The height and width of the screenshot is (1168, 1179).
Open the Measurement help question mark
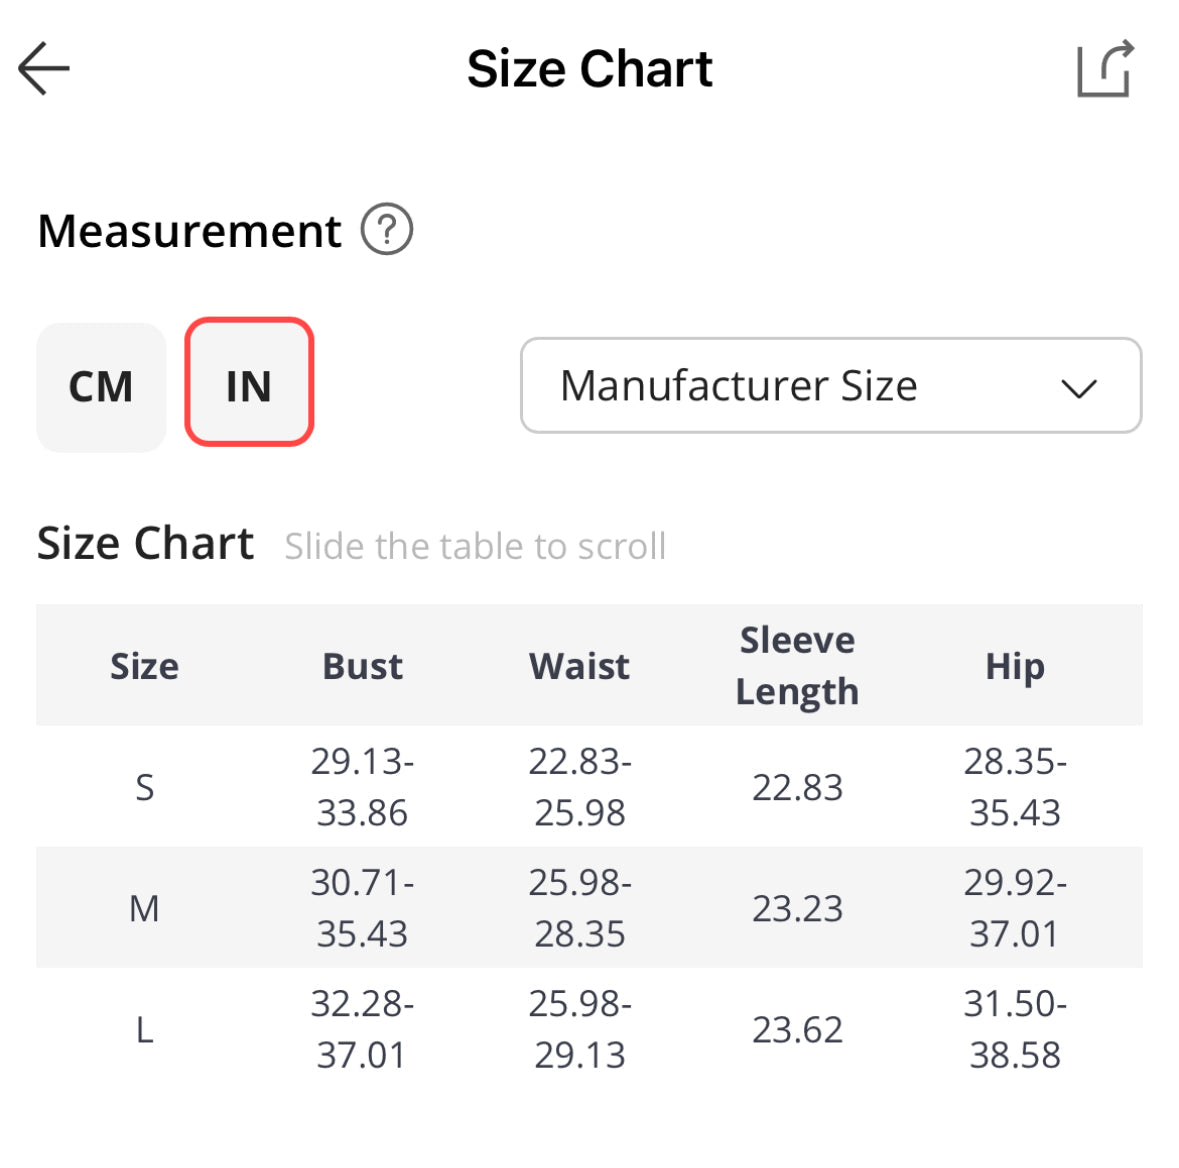point(387,230)
